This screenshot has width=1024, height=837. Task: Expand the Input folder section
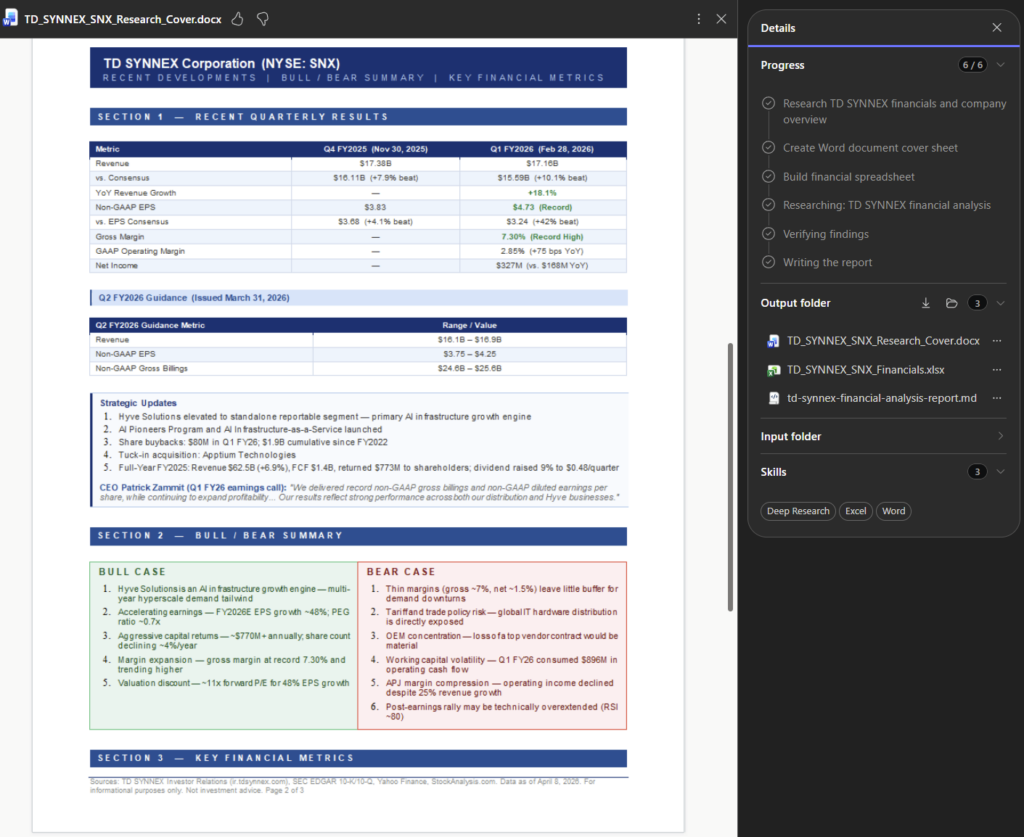point(1000,436)
